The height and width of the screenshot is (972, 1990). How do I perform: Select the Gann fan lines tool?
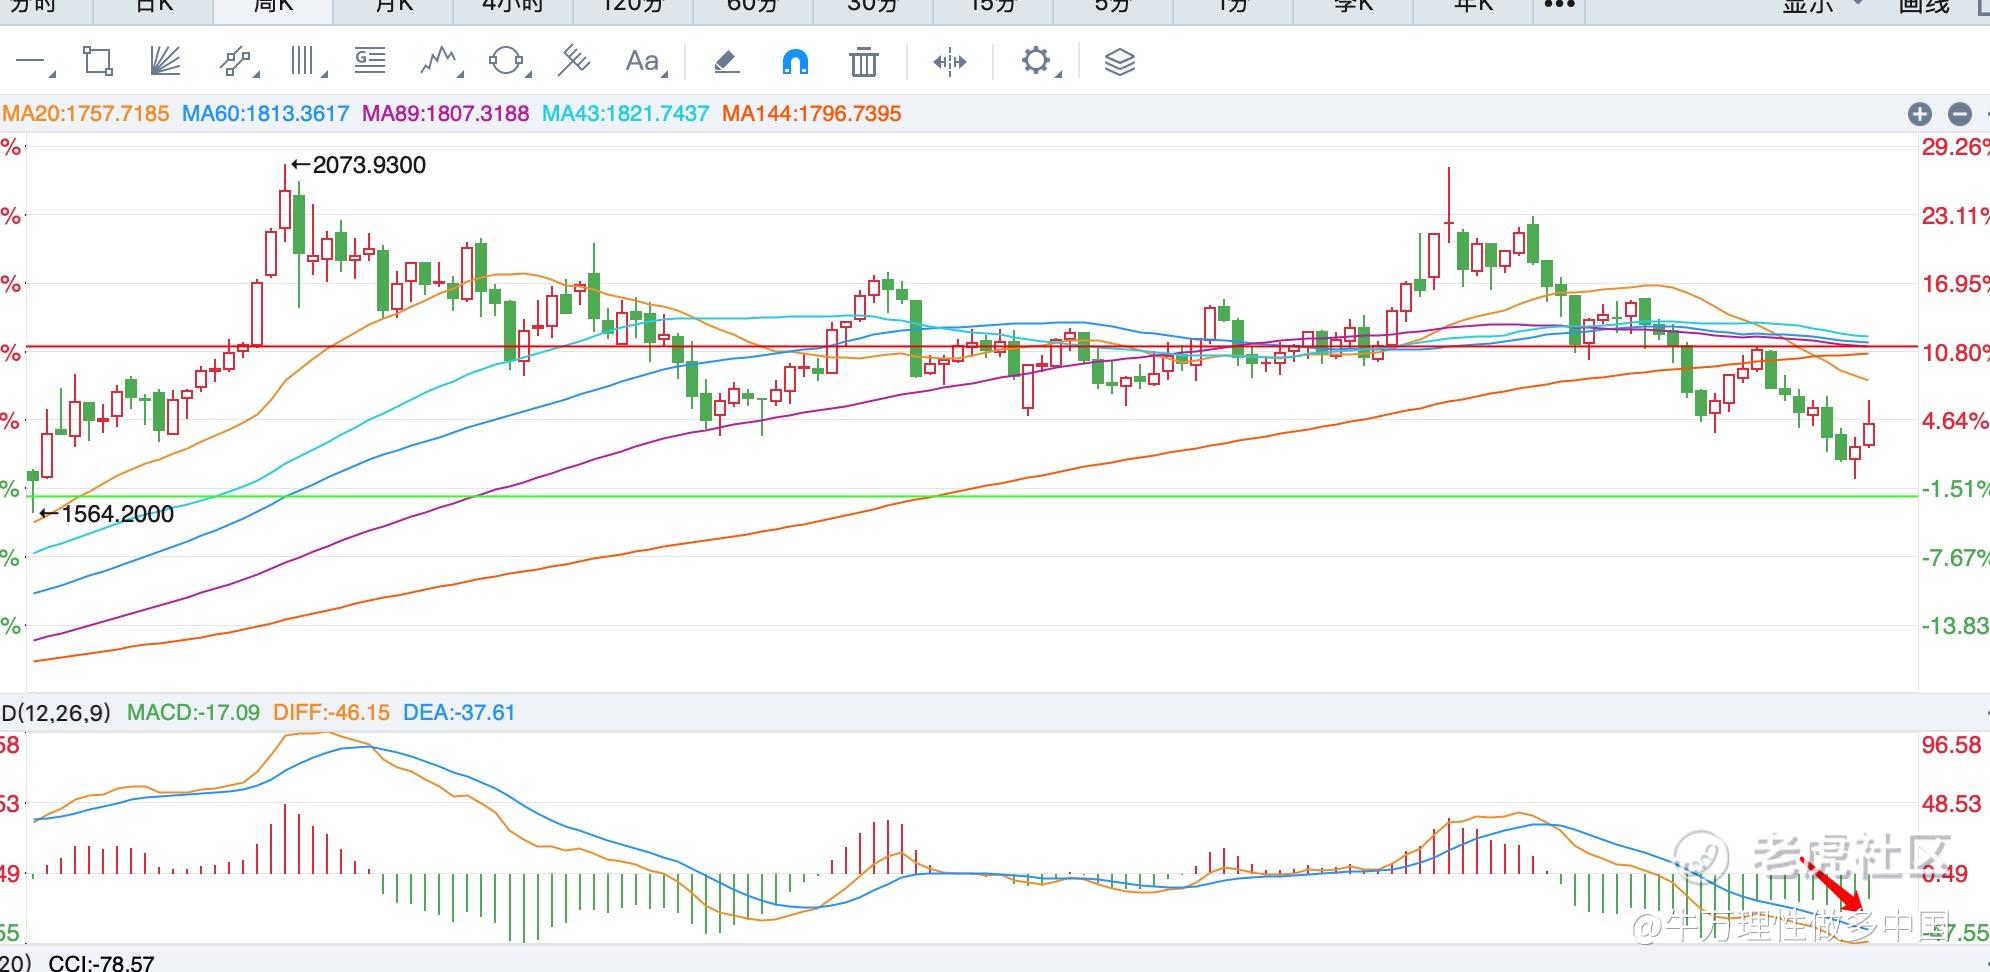pos(165,62)
